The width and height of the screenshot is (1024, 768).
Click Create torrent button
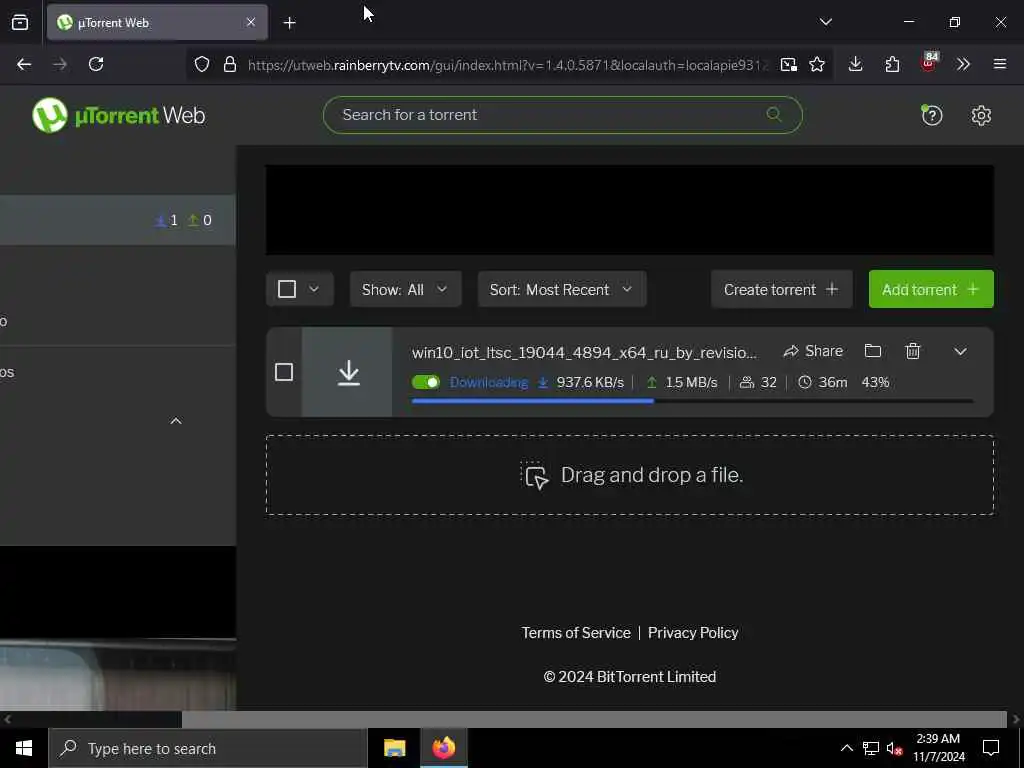coord(782,289)
